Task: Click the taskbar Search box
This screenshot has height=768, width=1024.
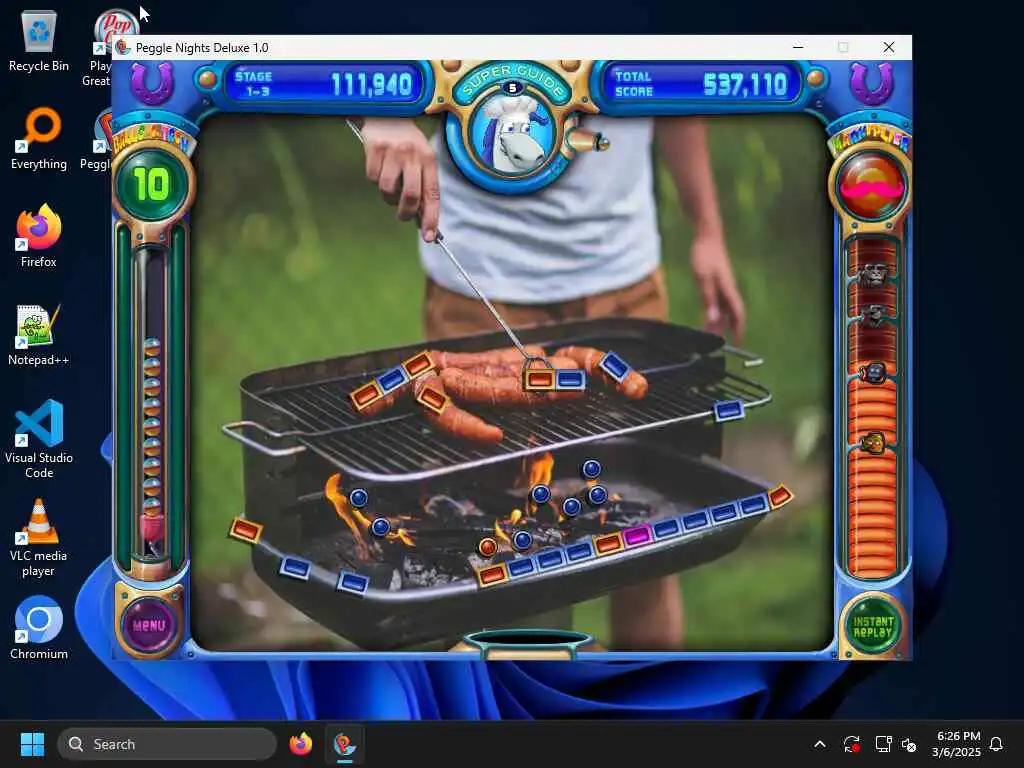Action: [x=167, y=744]
